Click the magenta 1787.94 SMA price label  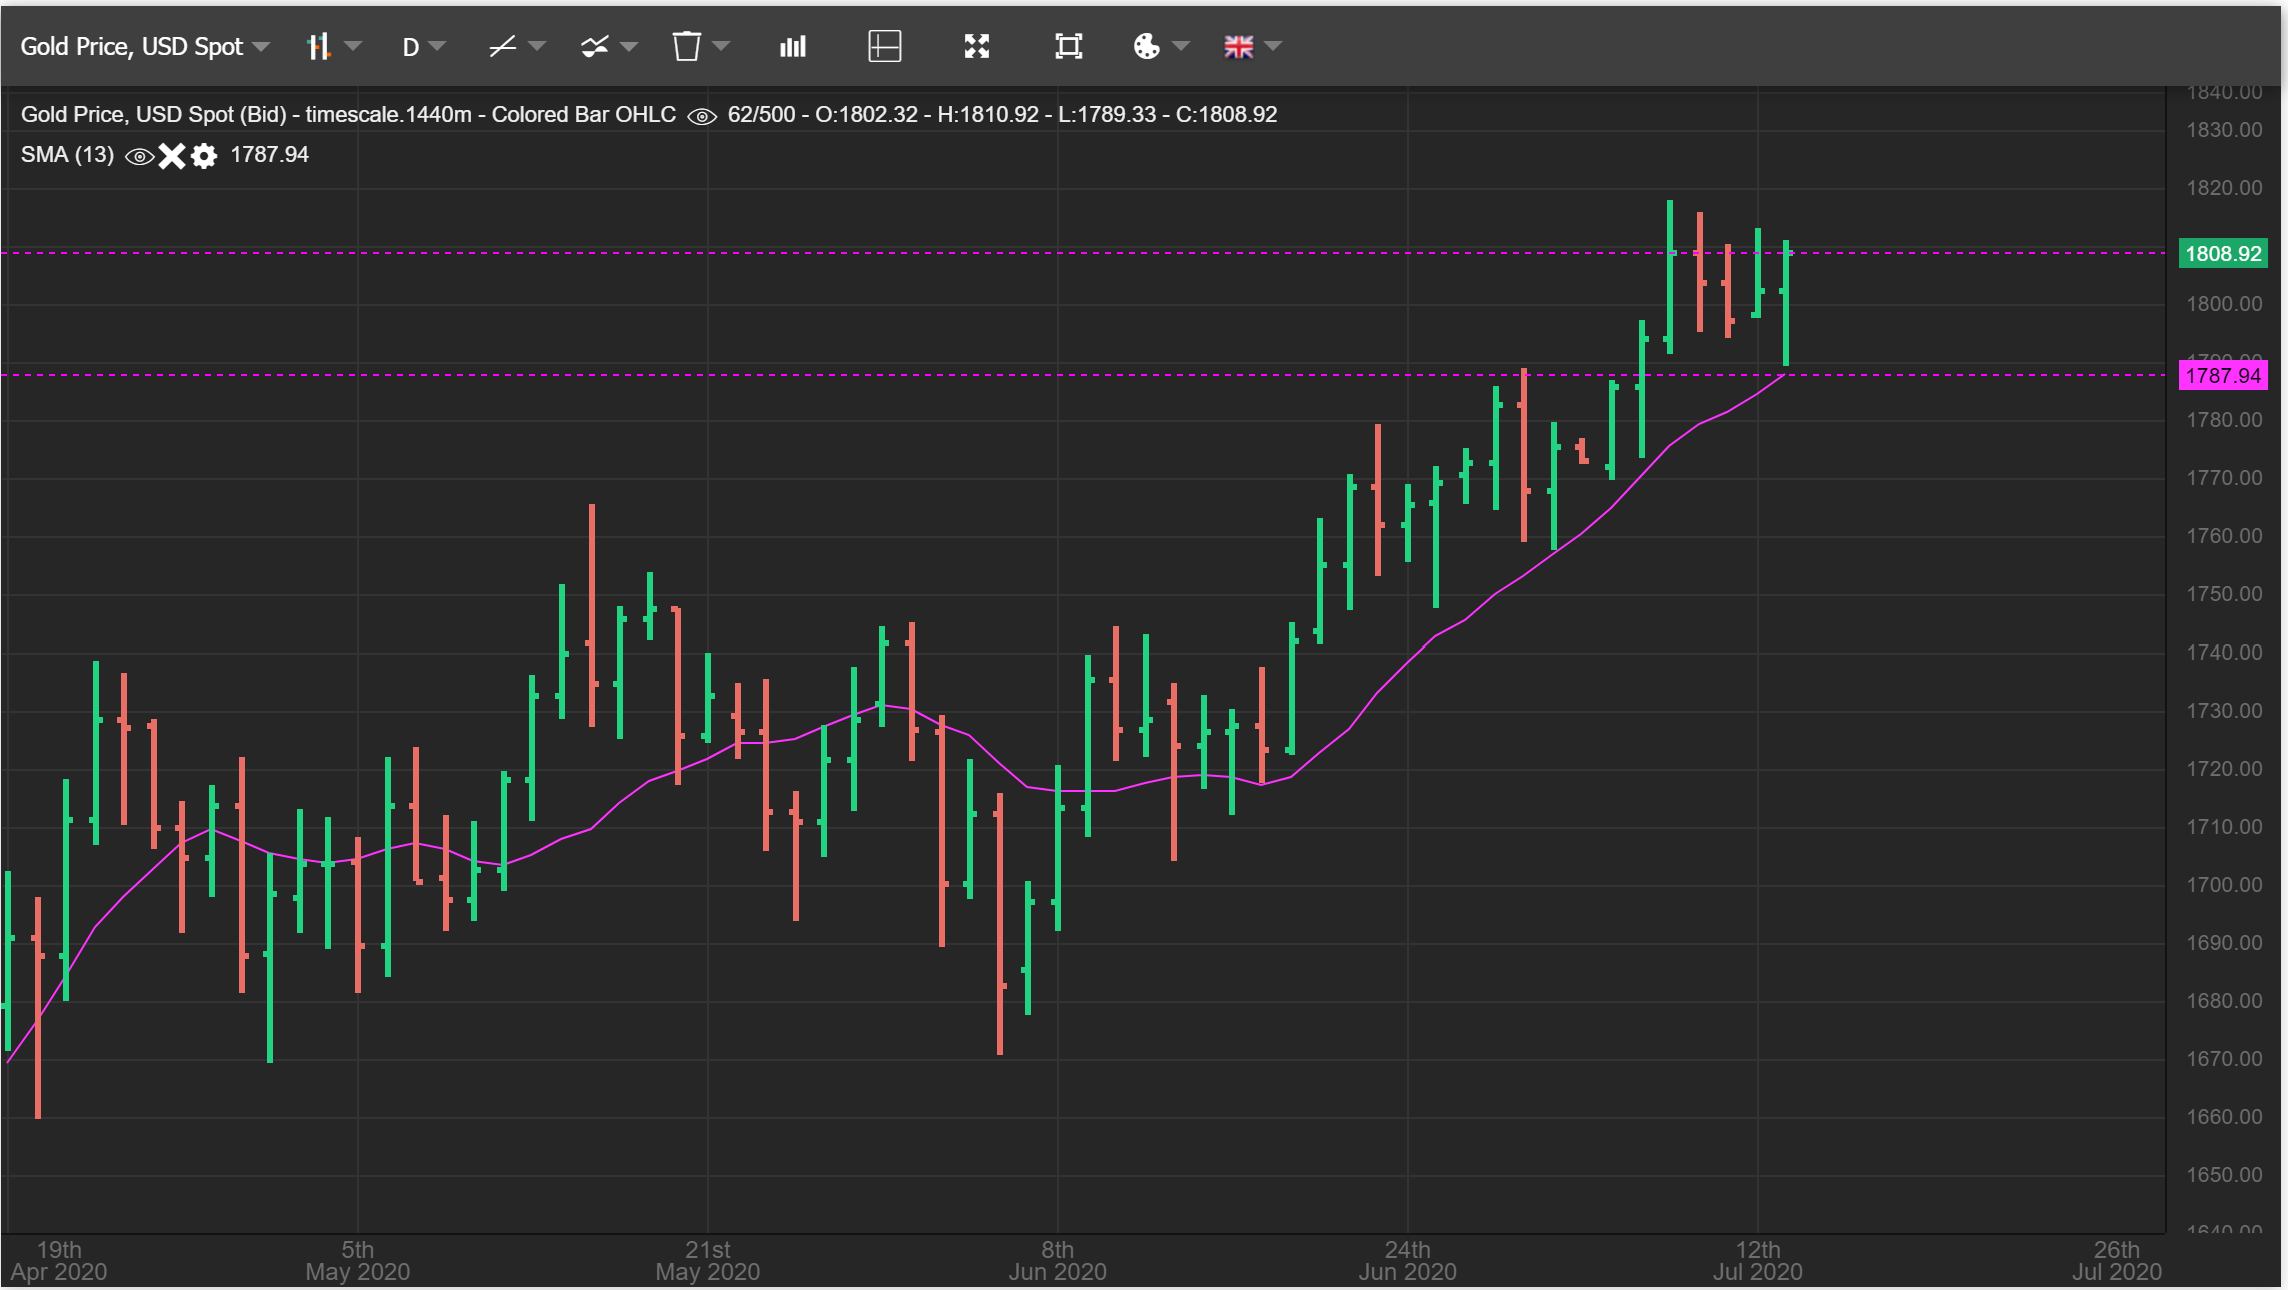tap(2222, 376)
